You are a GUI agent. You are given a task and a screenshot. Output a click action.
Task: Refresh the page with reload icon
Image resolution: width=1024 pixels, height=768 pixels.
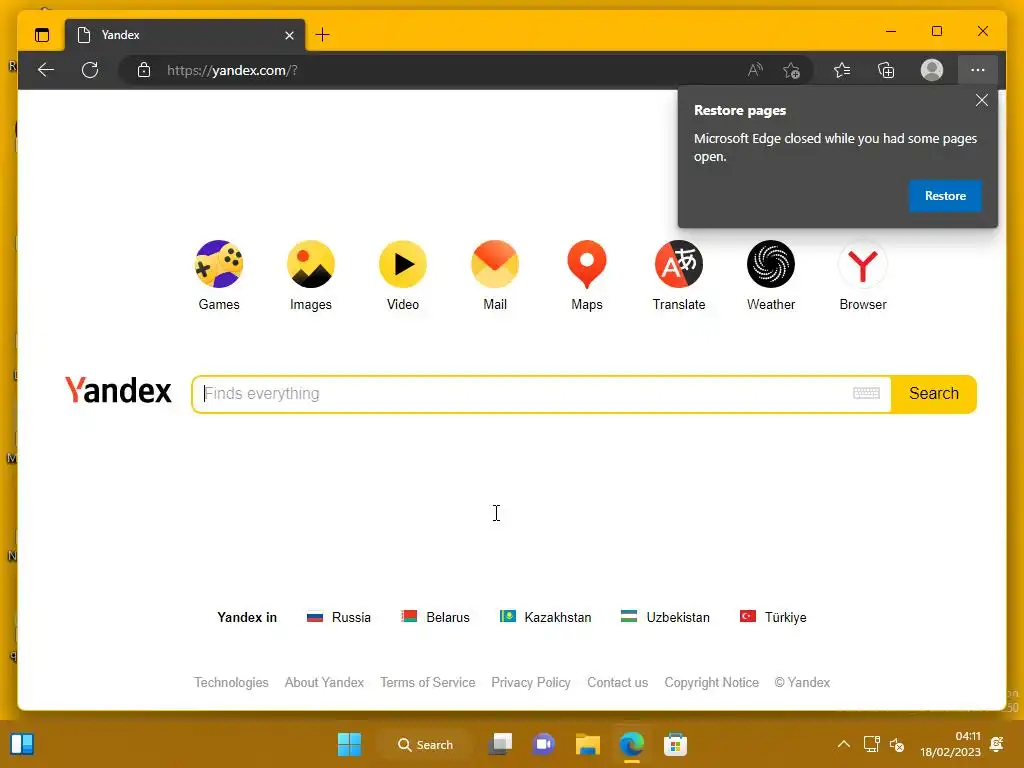coord(90,70)
